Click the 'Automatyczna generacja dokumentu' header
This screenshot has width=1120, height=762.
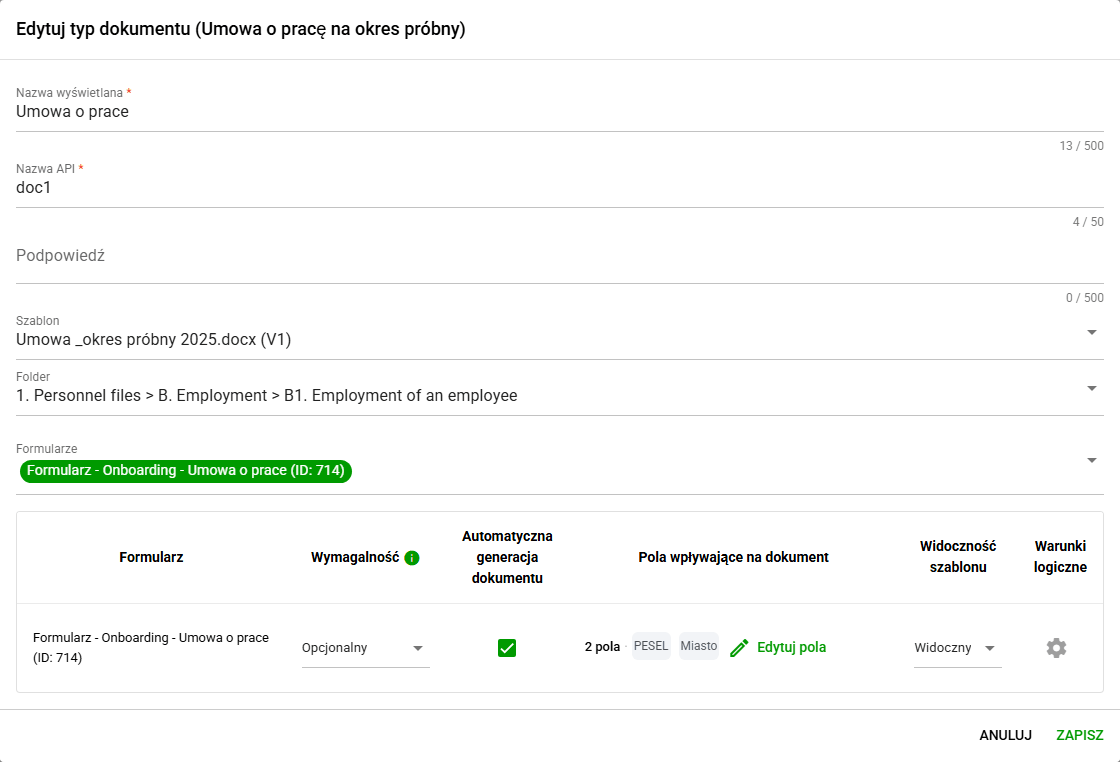[x=507, y=557]
